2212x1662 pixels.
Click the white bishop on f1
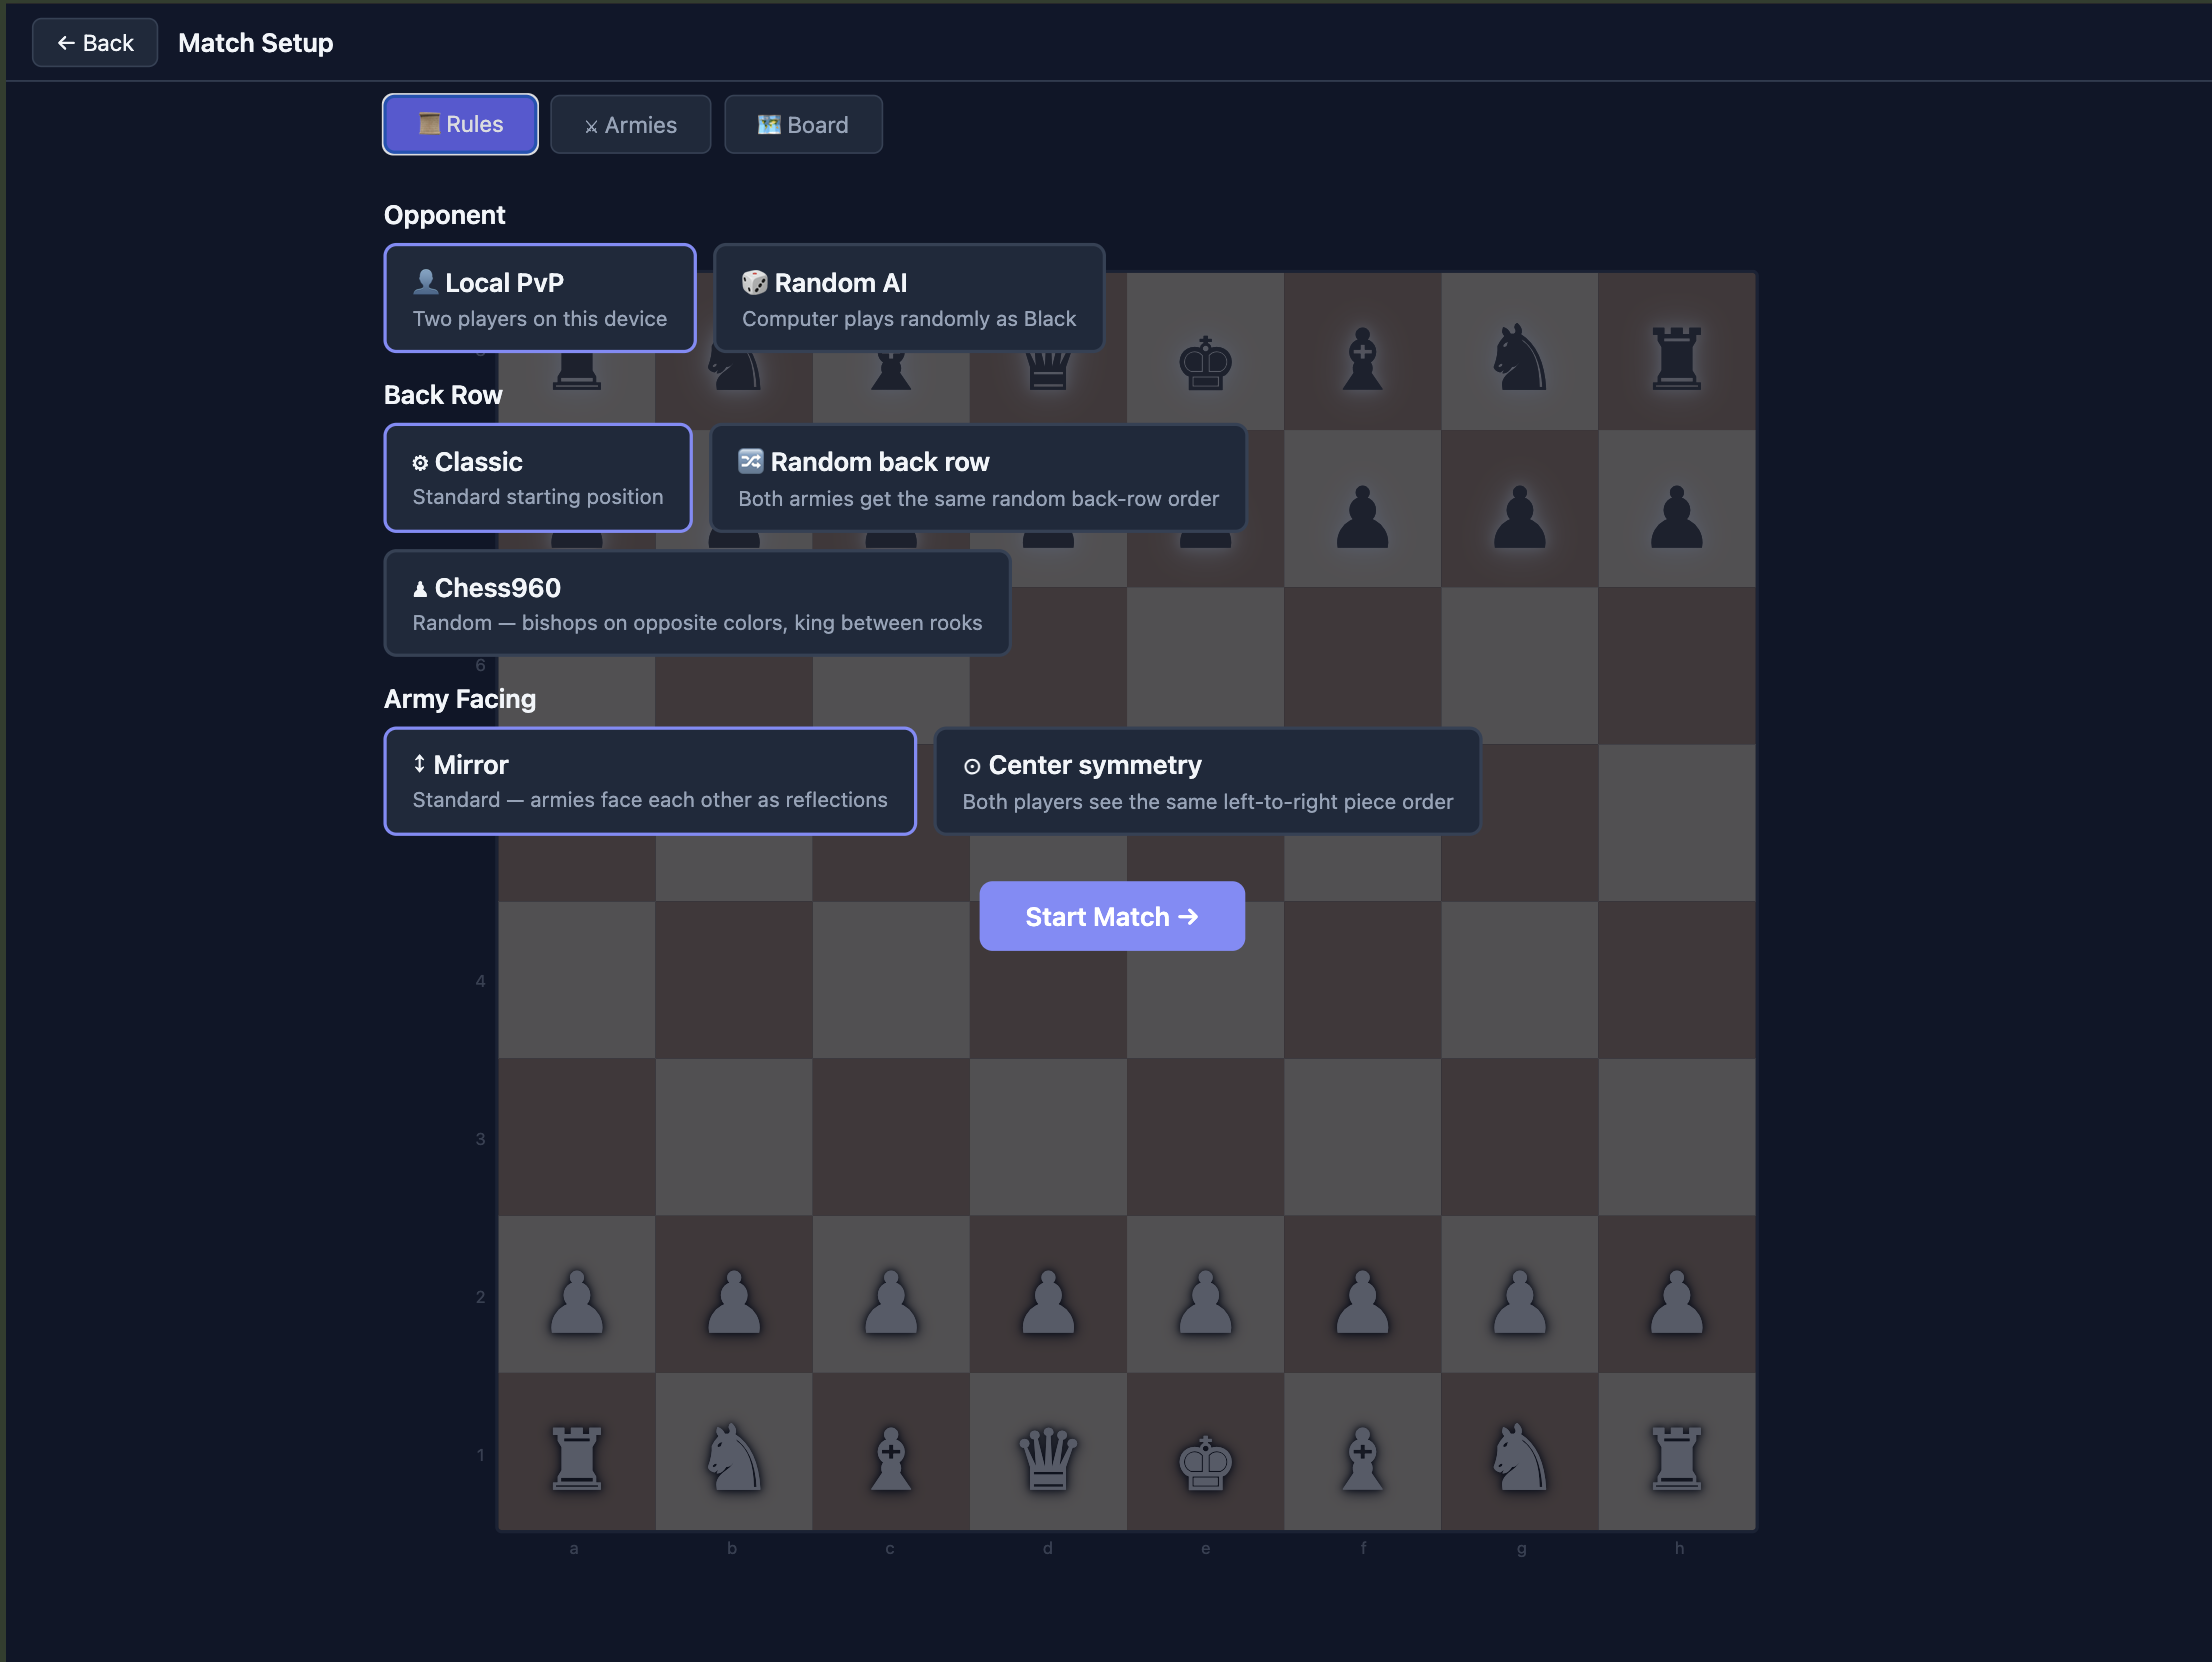pos(1362,1458)
